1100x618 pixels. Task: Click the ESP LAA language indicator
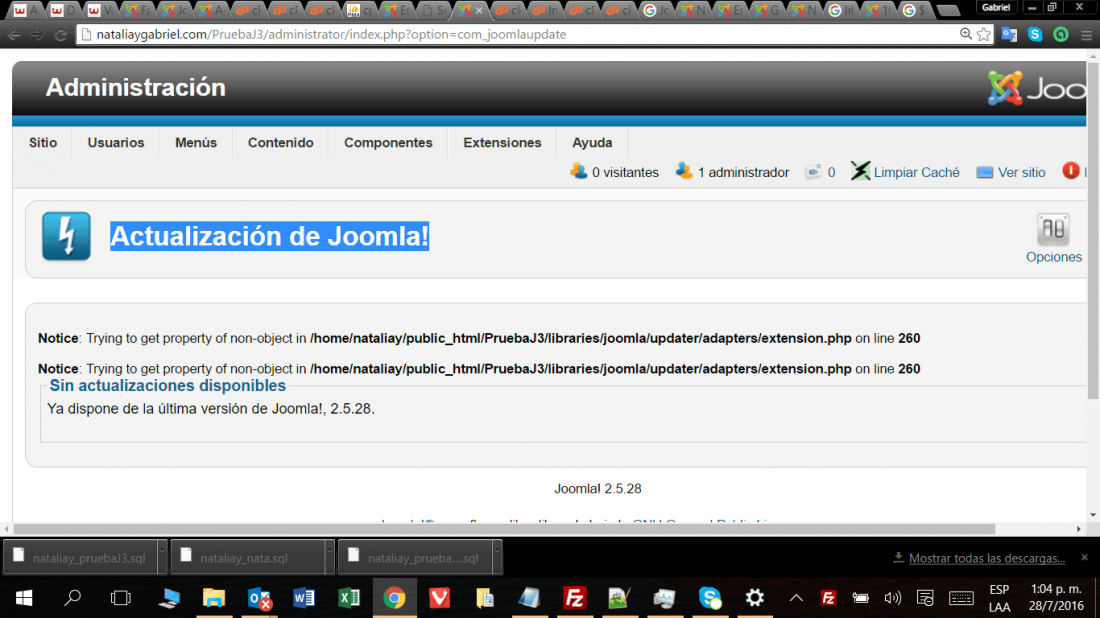999,598
